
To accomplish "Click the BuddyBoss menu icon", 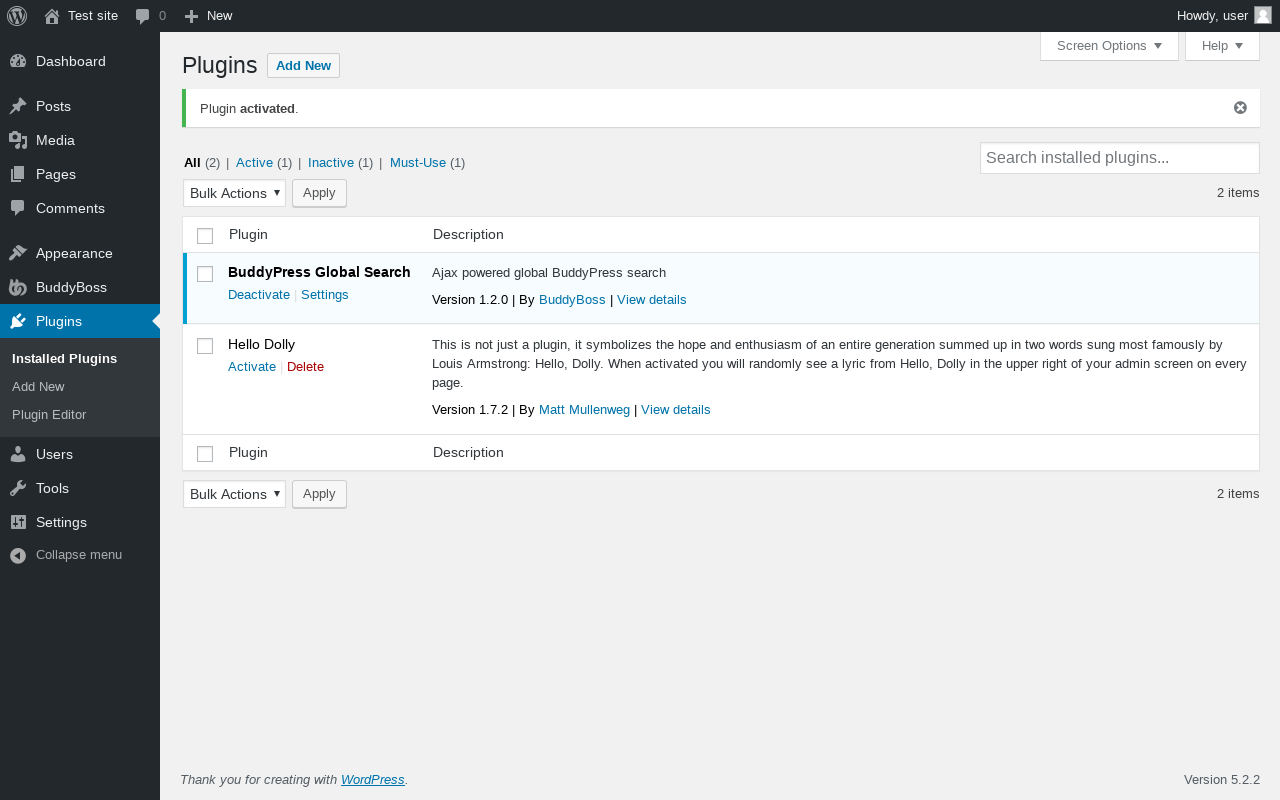I will [18, 287].
